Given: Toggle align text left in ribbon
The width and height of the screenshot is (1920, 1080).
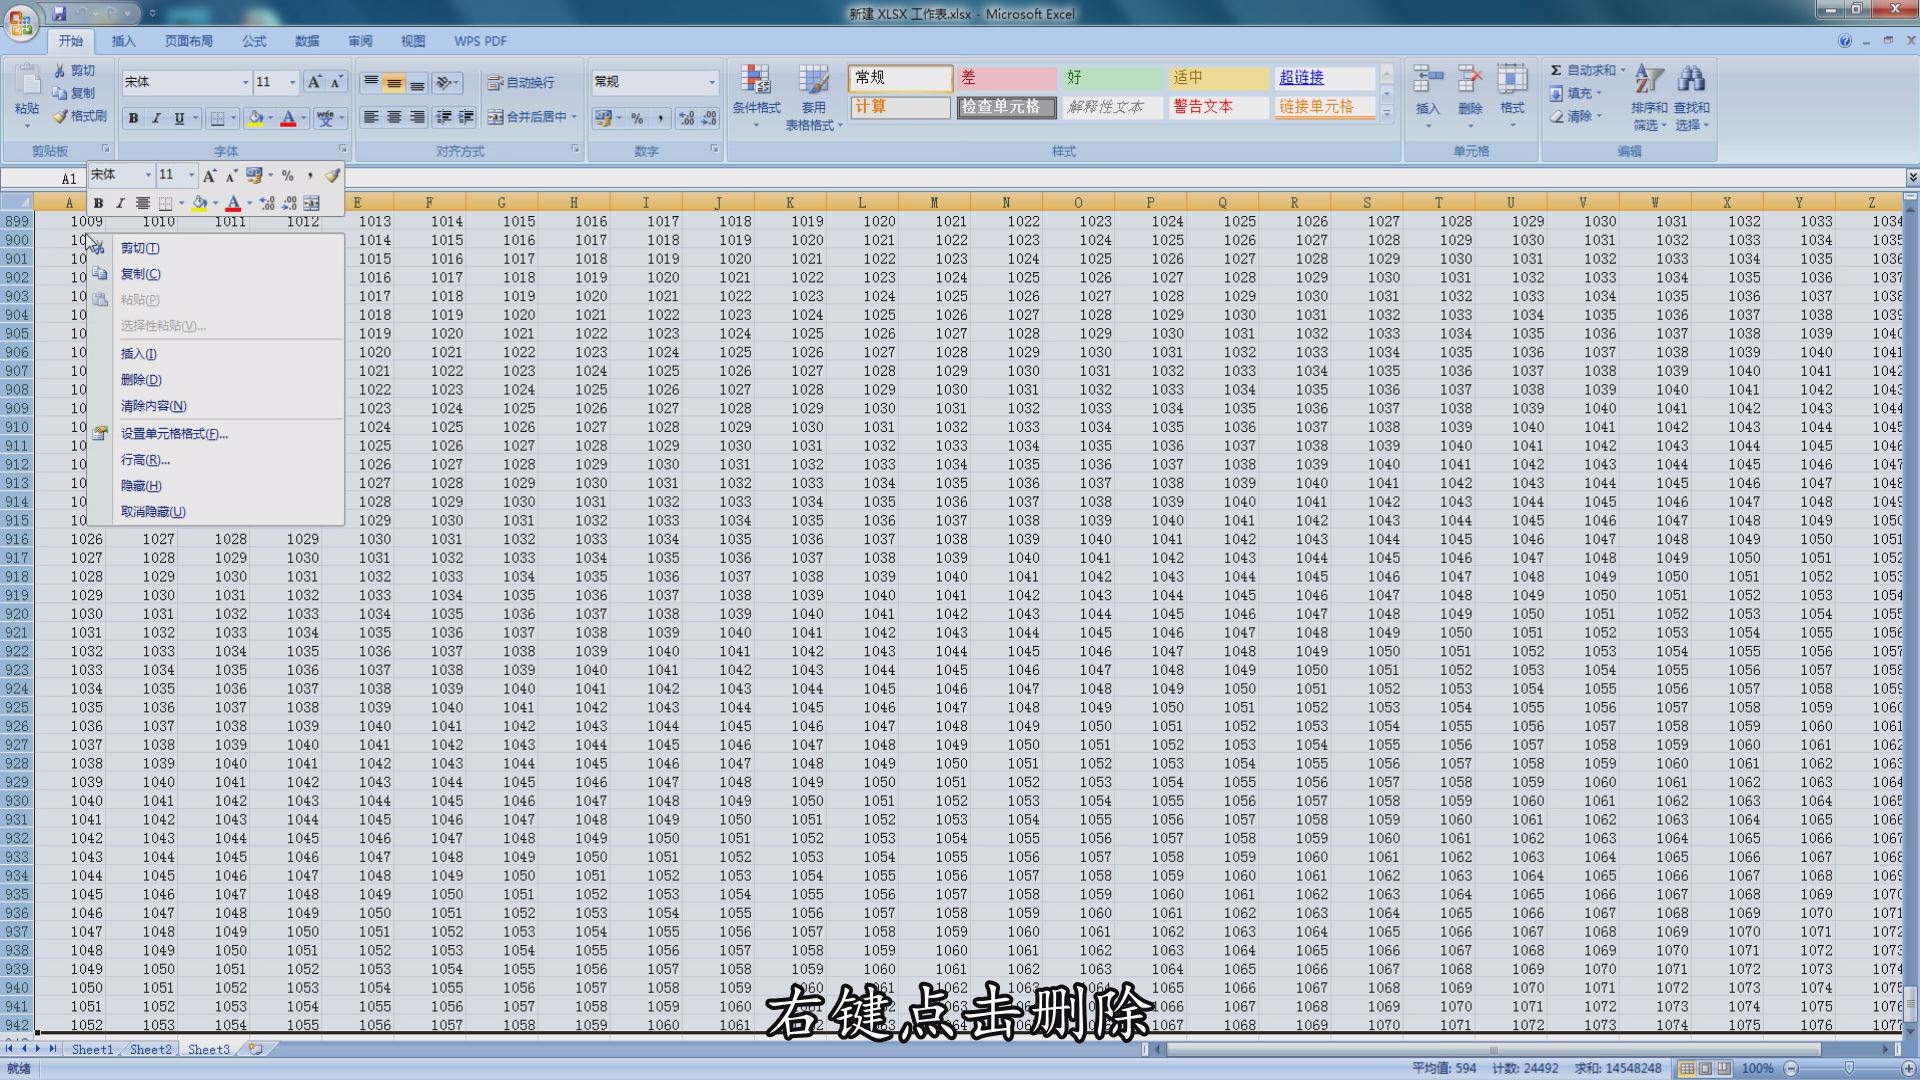Looking at the screenshot, I should point(371,117).
